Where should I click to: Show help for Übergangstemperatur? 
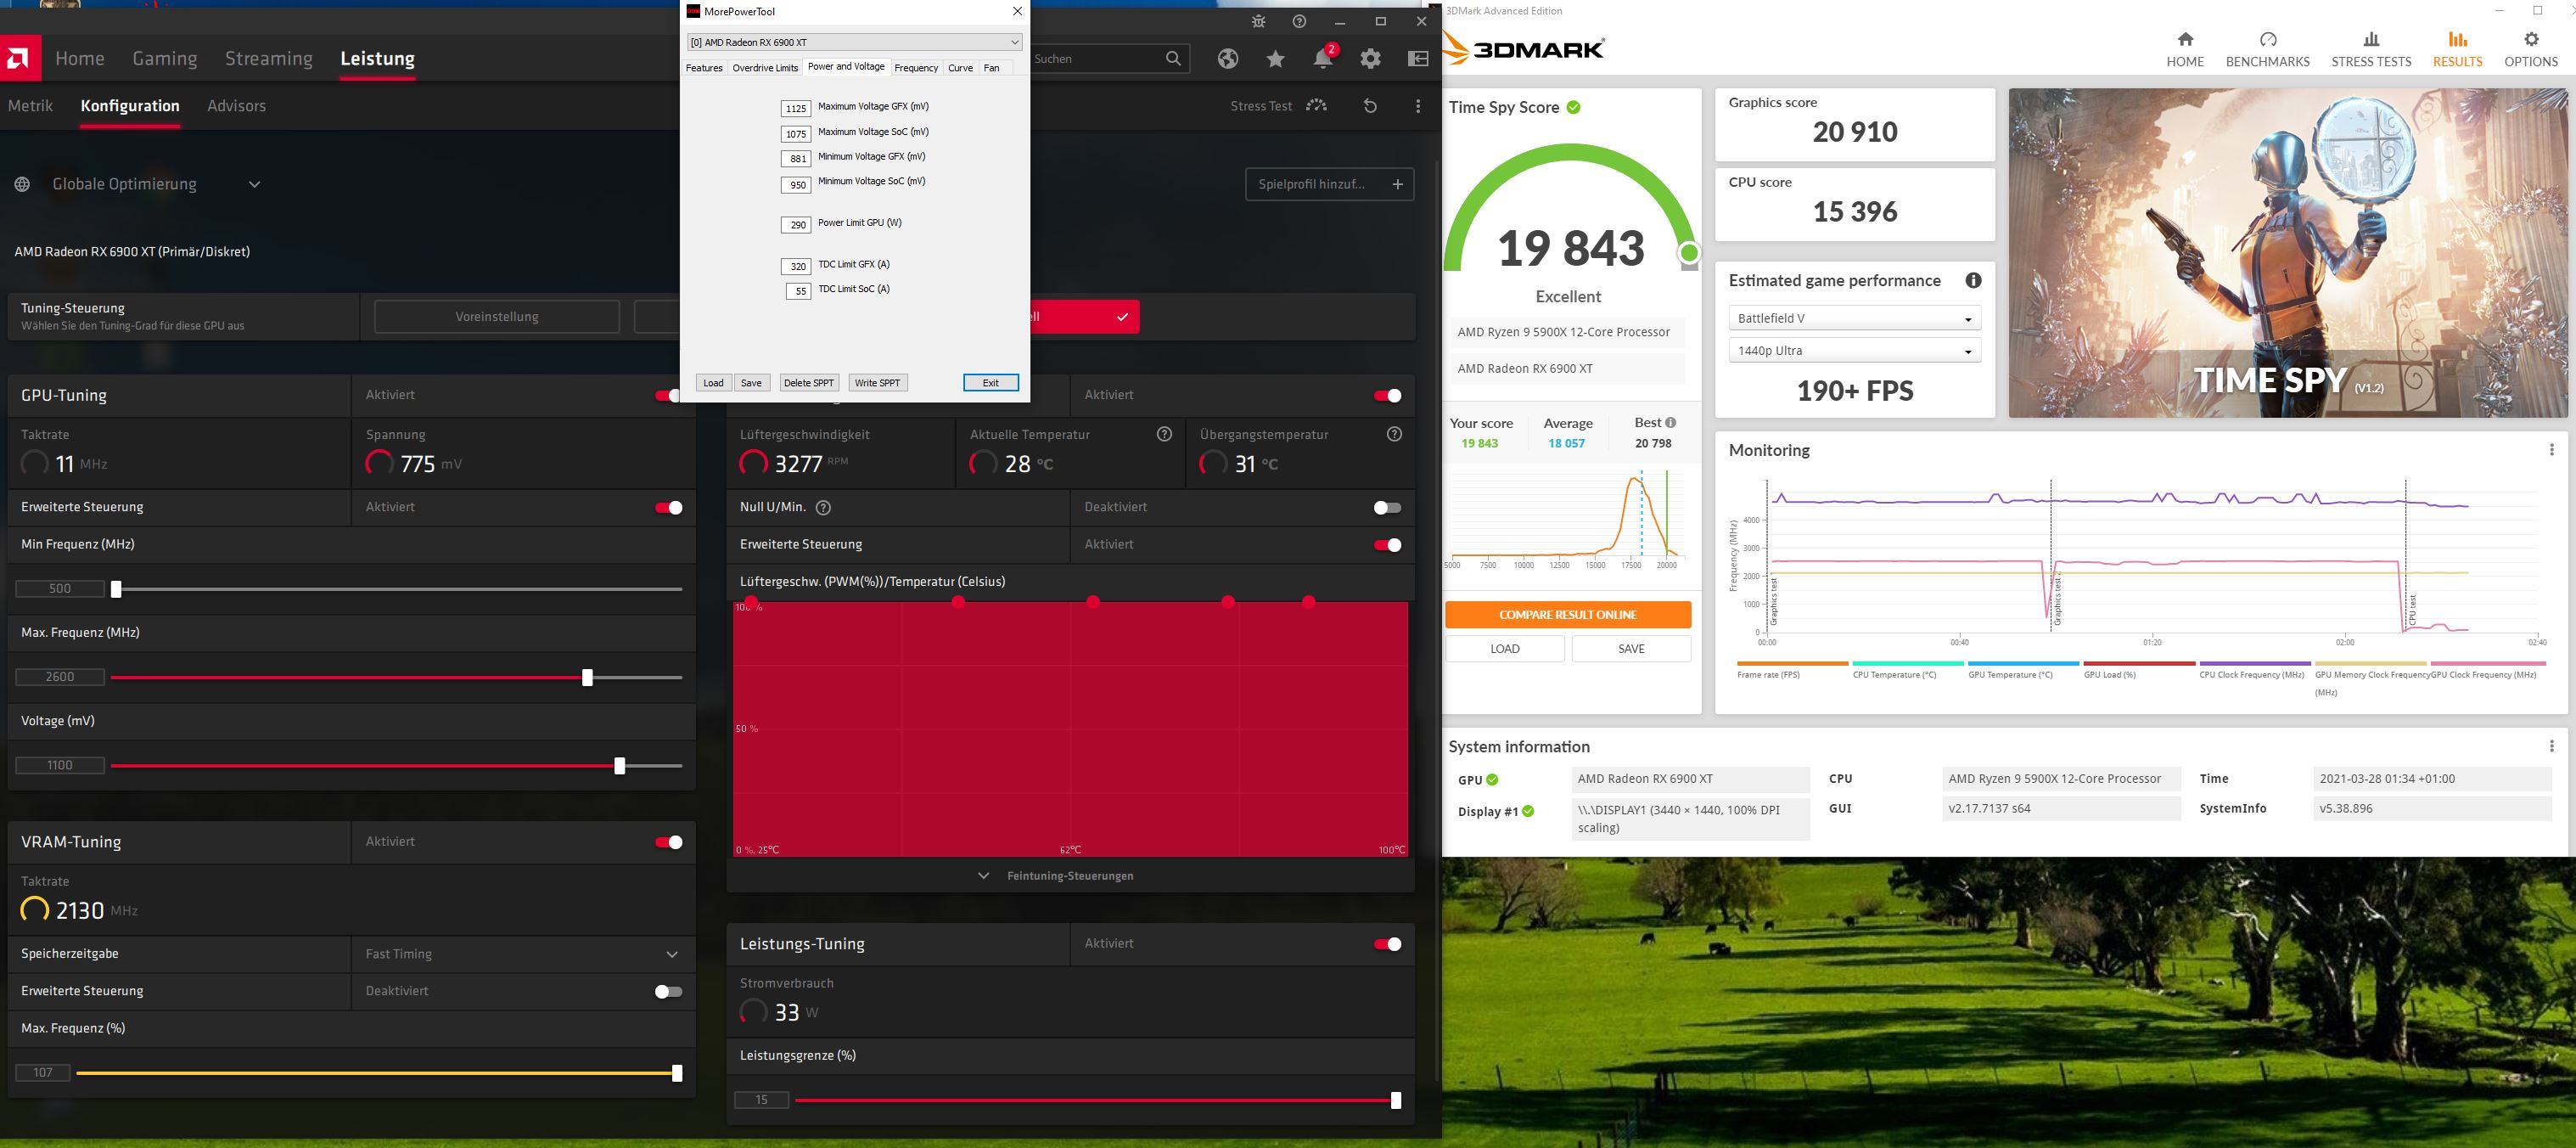click(x=1395, y=434)
